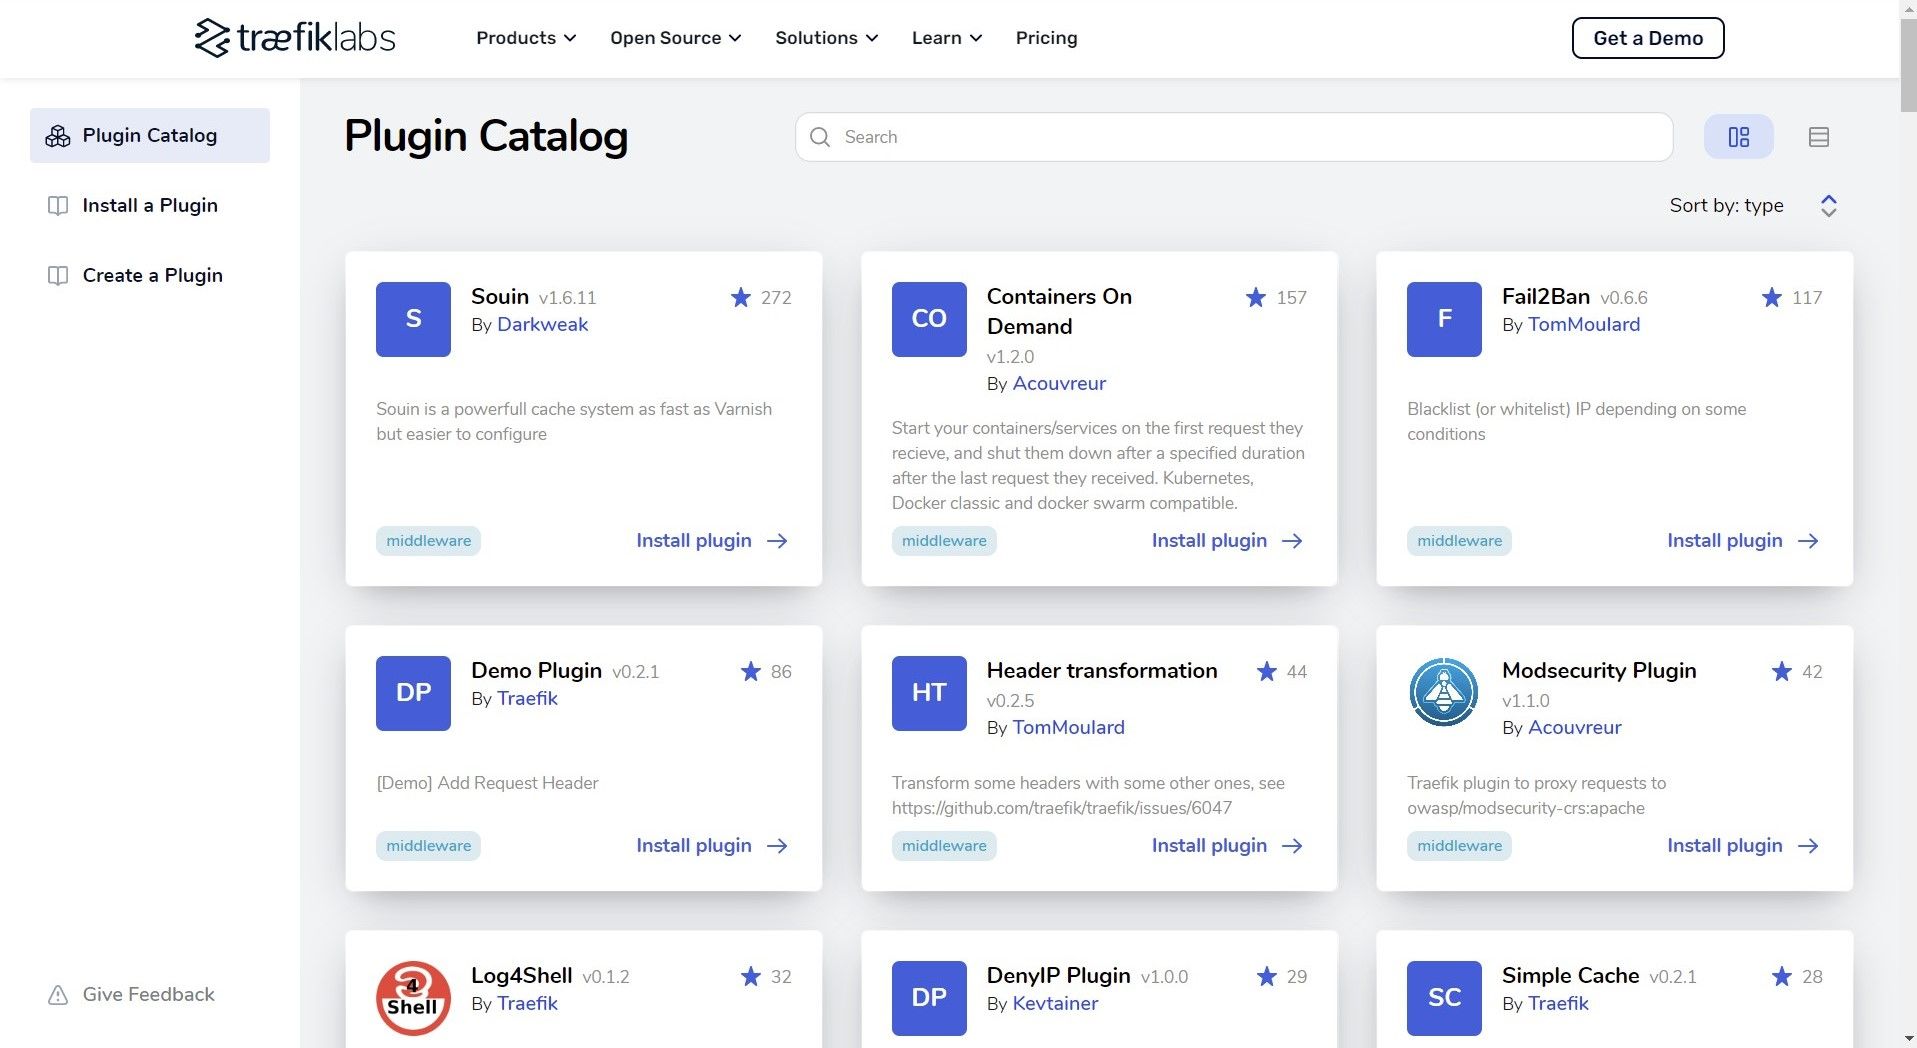This screenshot has width=1917, height=1048.
Task: Expand the Products menu
Action: pyautogui.click(x=526, y=38)
